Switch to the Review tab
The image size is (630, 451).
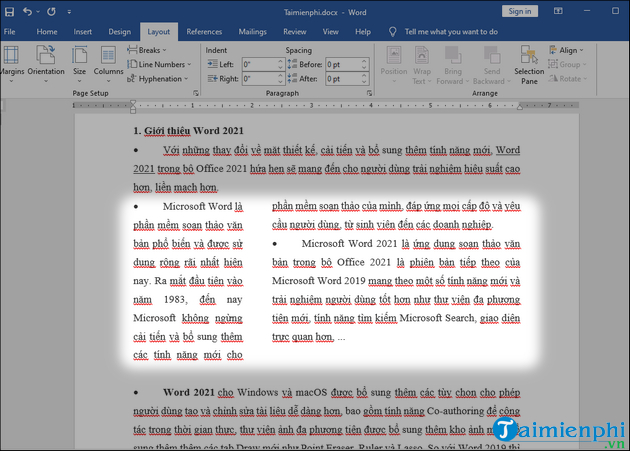pos(295,32)
